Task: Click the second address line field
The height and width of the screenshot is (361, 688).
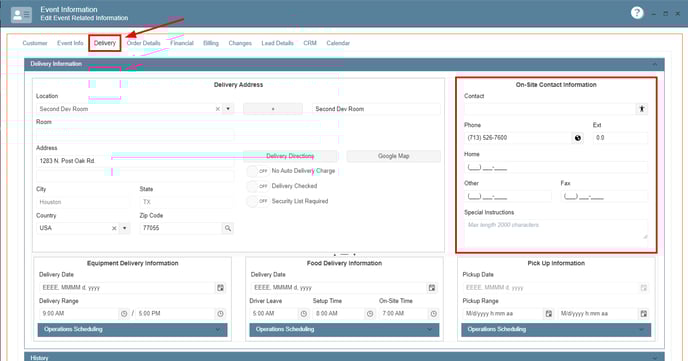Action: tap(135, 175)
